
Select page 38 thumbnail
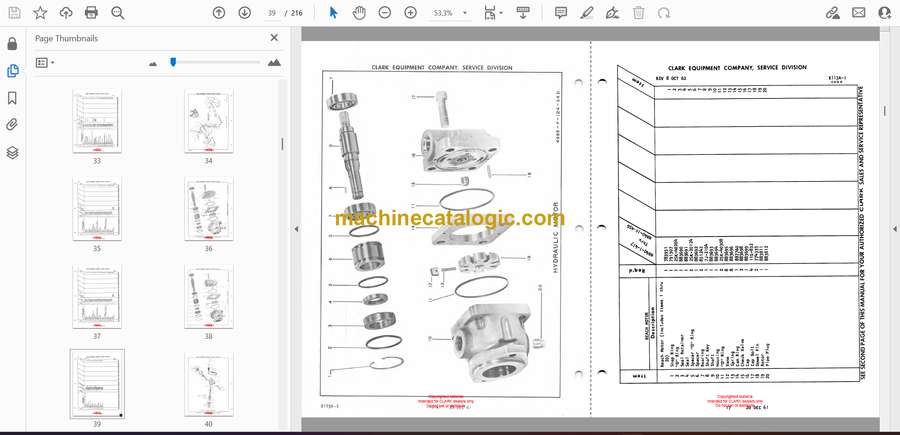click(208, 297)
